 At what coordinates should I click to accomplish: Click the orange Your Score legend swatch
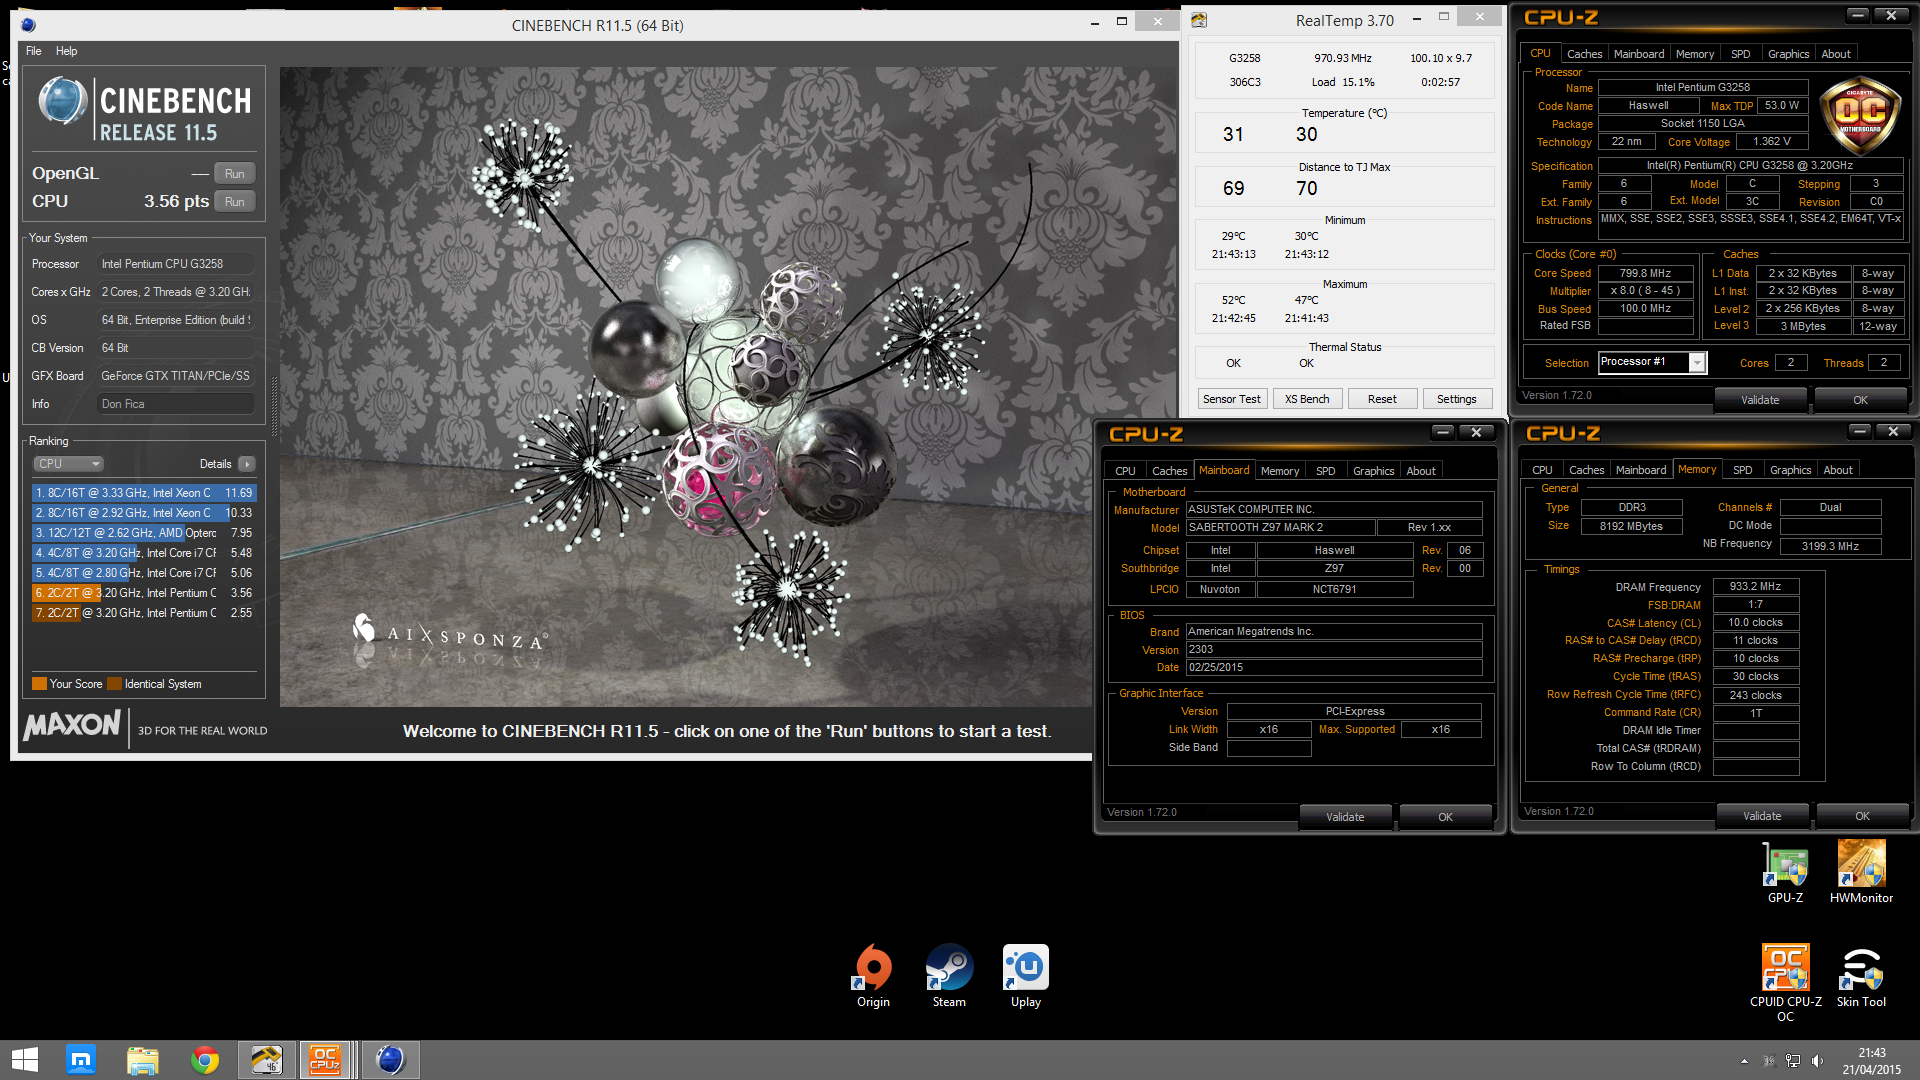[x=39, y=684]
